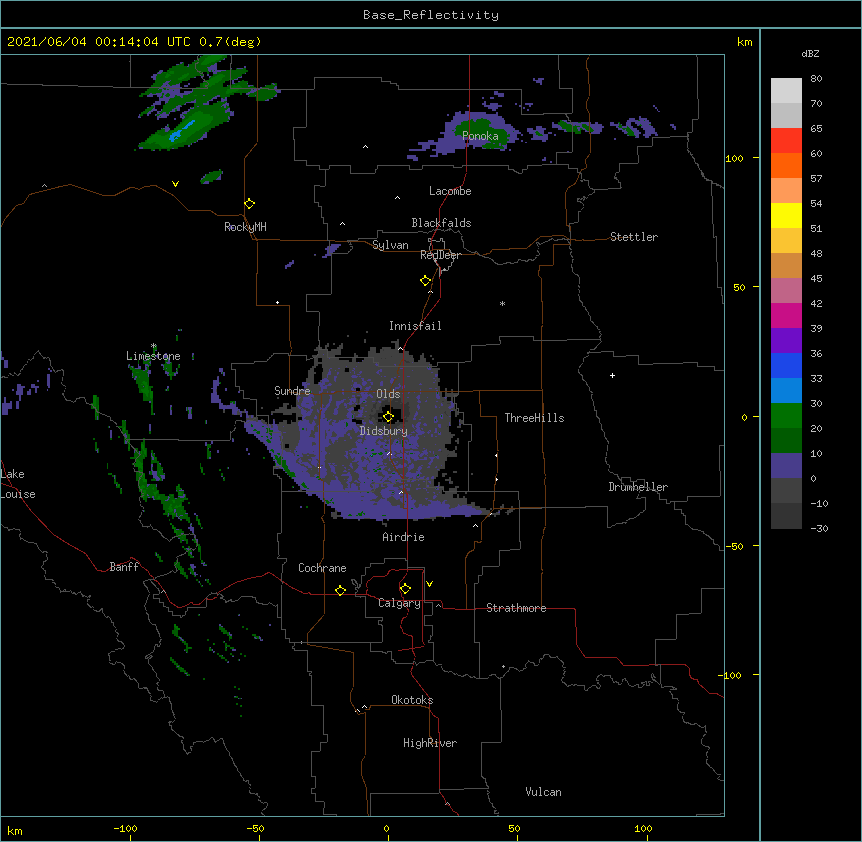This screenshot has width=862, height=842.
Task: Select the Limestone label
Action: click(153, 356)
